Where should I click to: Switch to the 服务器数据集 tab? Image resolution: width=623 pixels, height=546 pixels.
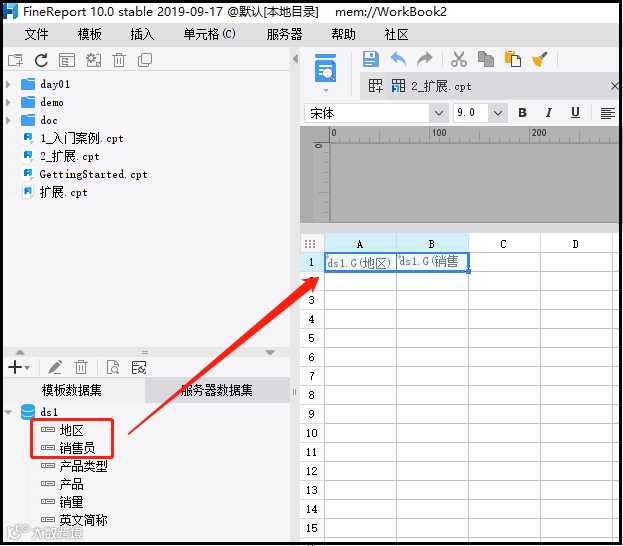click(x=217, y=390)
